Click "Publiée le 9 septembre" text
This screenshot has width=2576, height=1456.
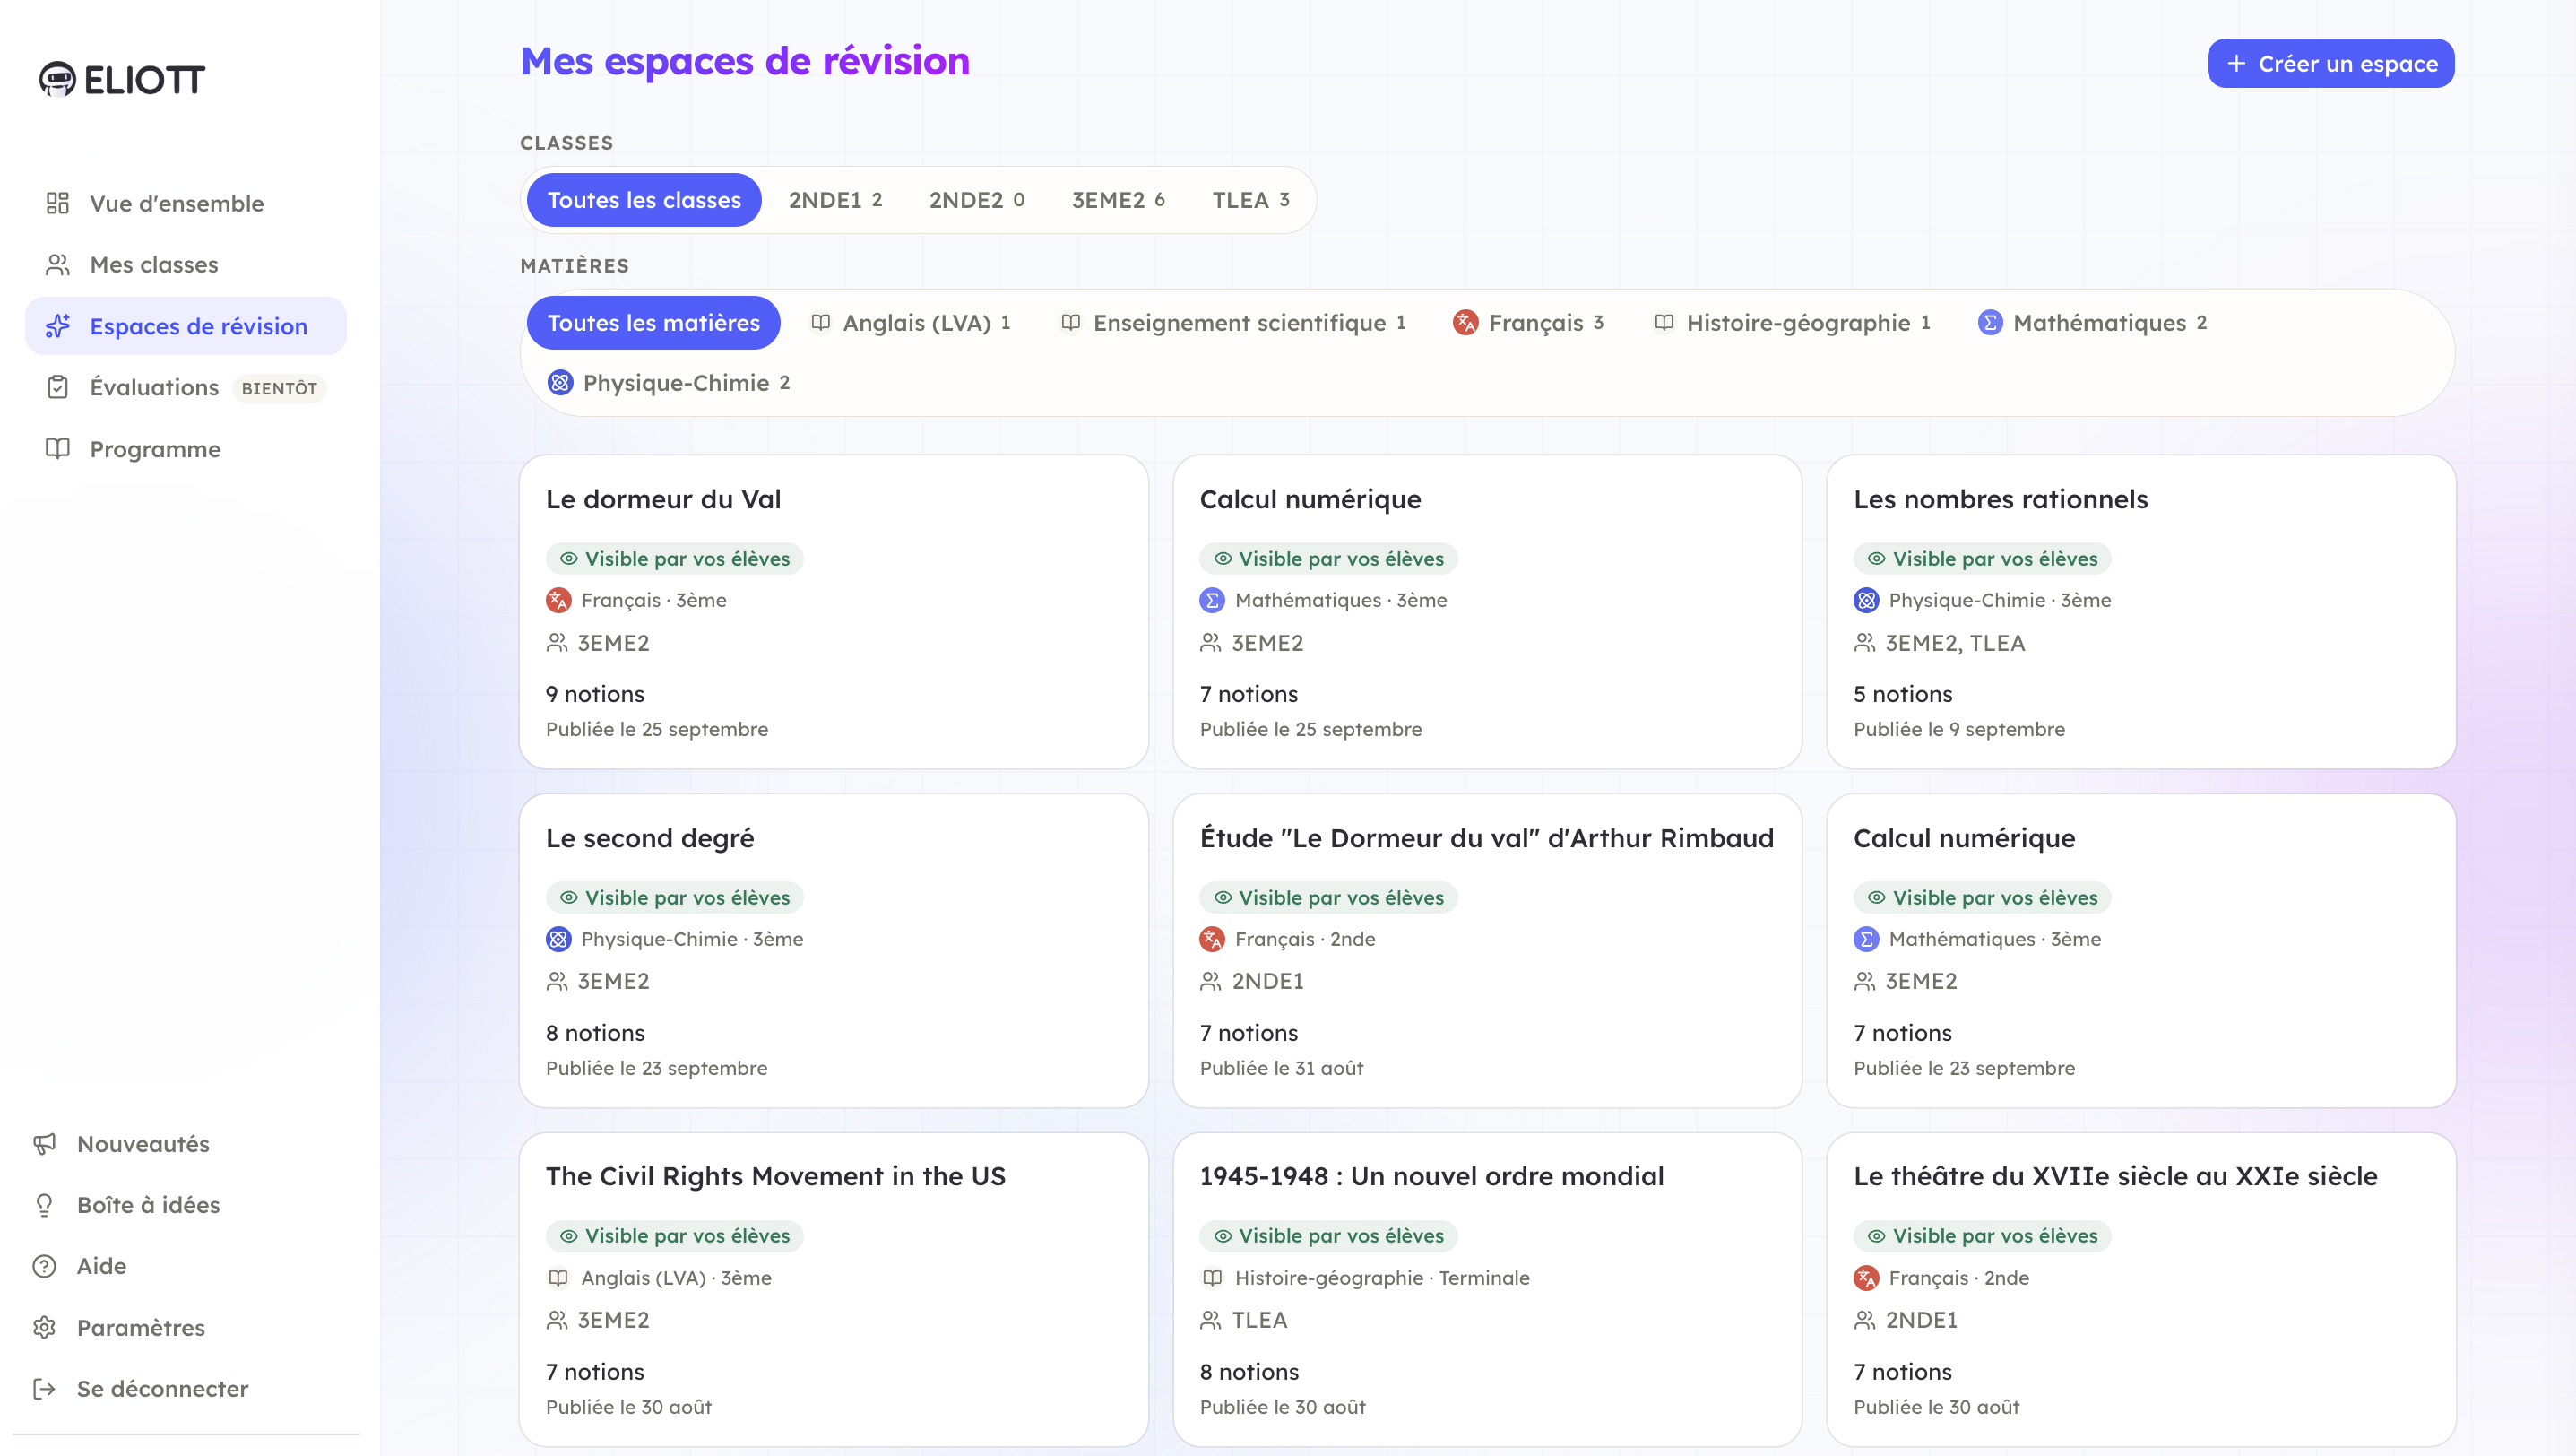click(x=1959, y=729)
